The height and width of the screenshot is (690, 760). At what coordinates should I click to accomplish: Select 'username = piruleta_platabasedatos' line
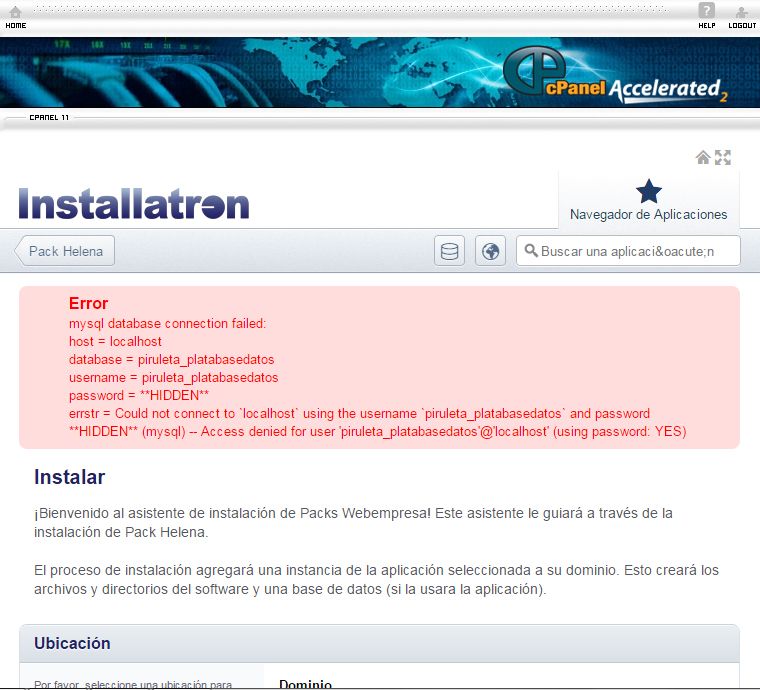click(x=174, y=377)
